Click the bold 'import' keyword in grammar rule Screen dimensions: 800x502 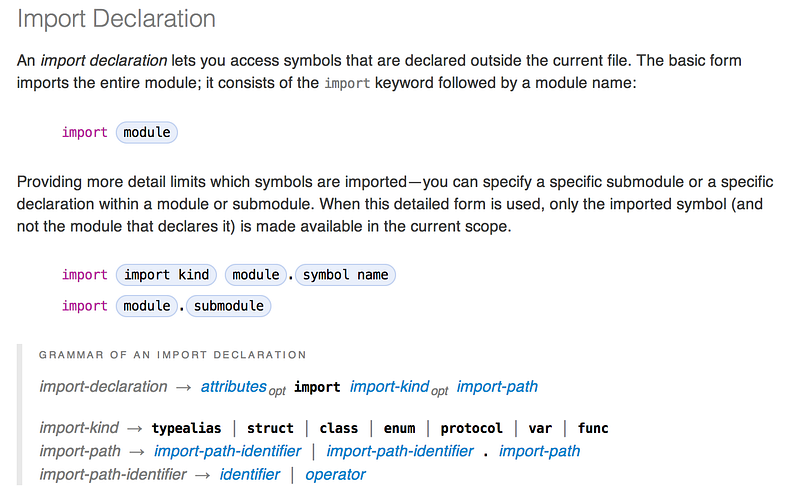(317, 387)
